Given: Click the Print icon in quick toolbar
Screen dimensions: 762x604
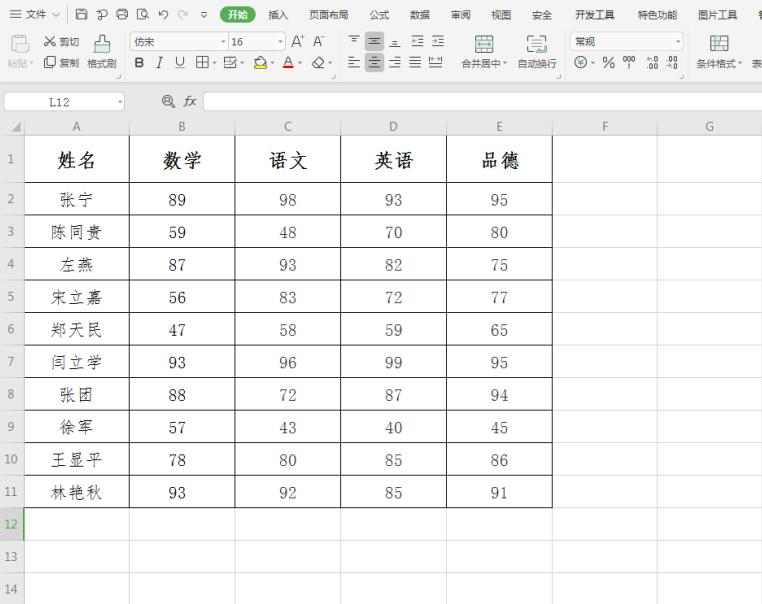Looking at the screenshot, I should 122,14.
